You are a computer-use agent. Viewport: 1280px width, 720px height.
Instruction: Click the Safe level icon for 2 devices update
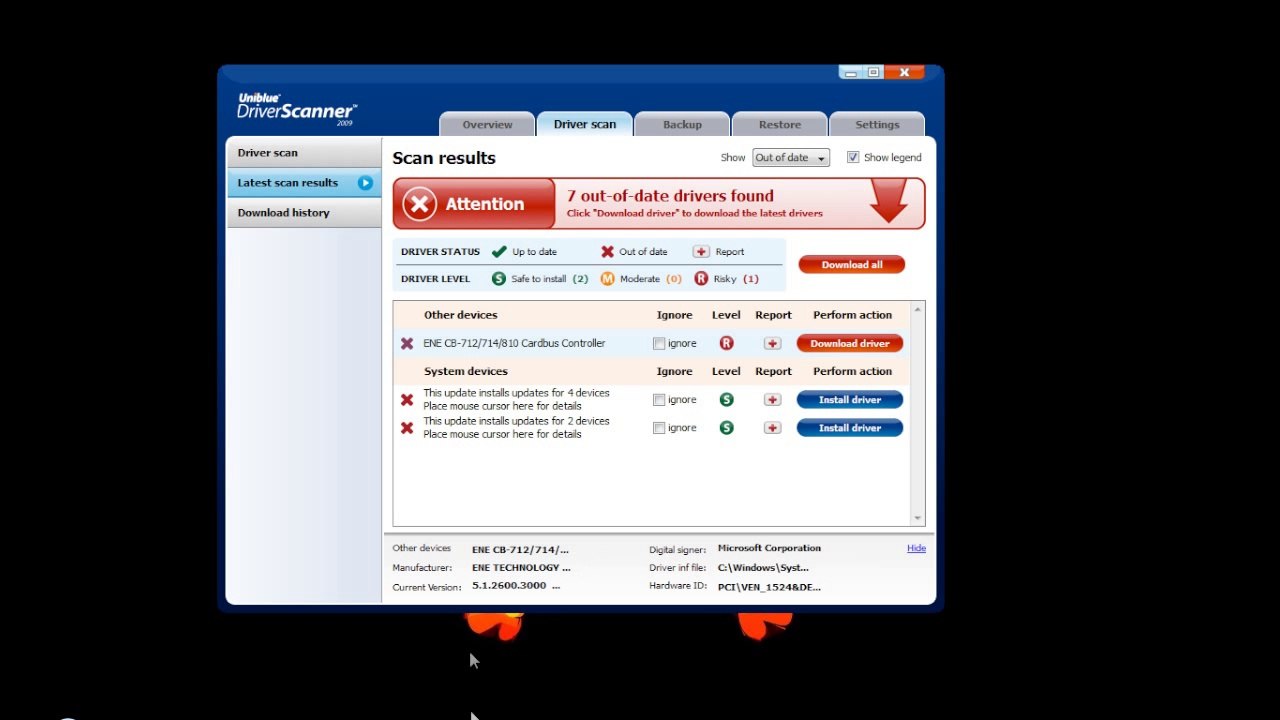click(x=726, y=428)
